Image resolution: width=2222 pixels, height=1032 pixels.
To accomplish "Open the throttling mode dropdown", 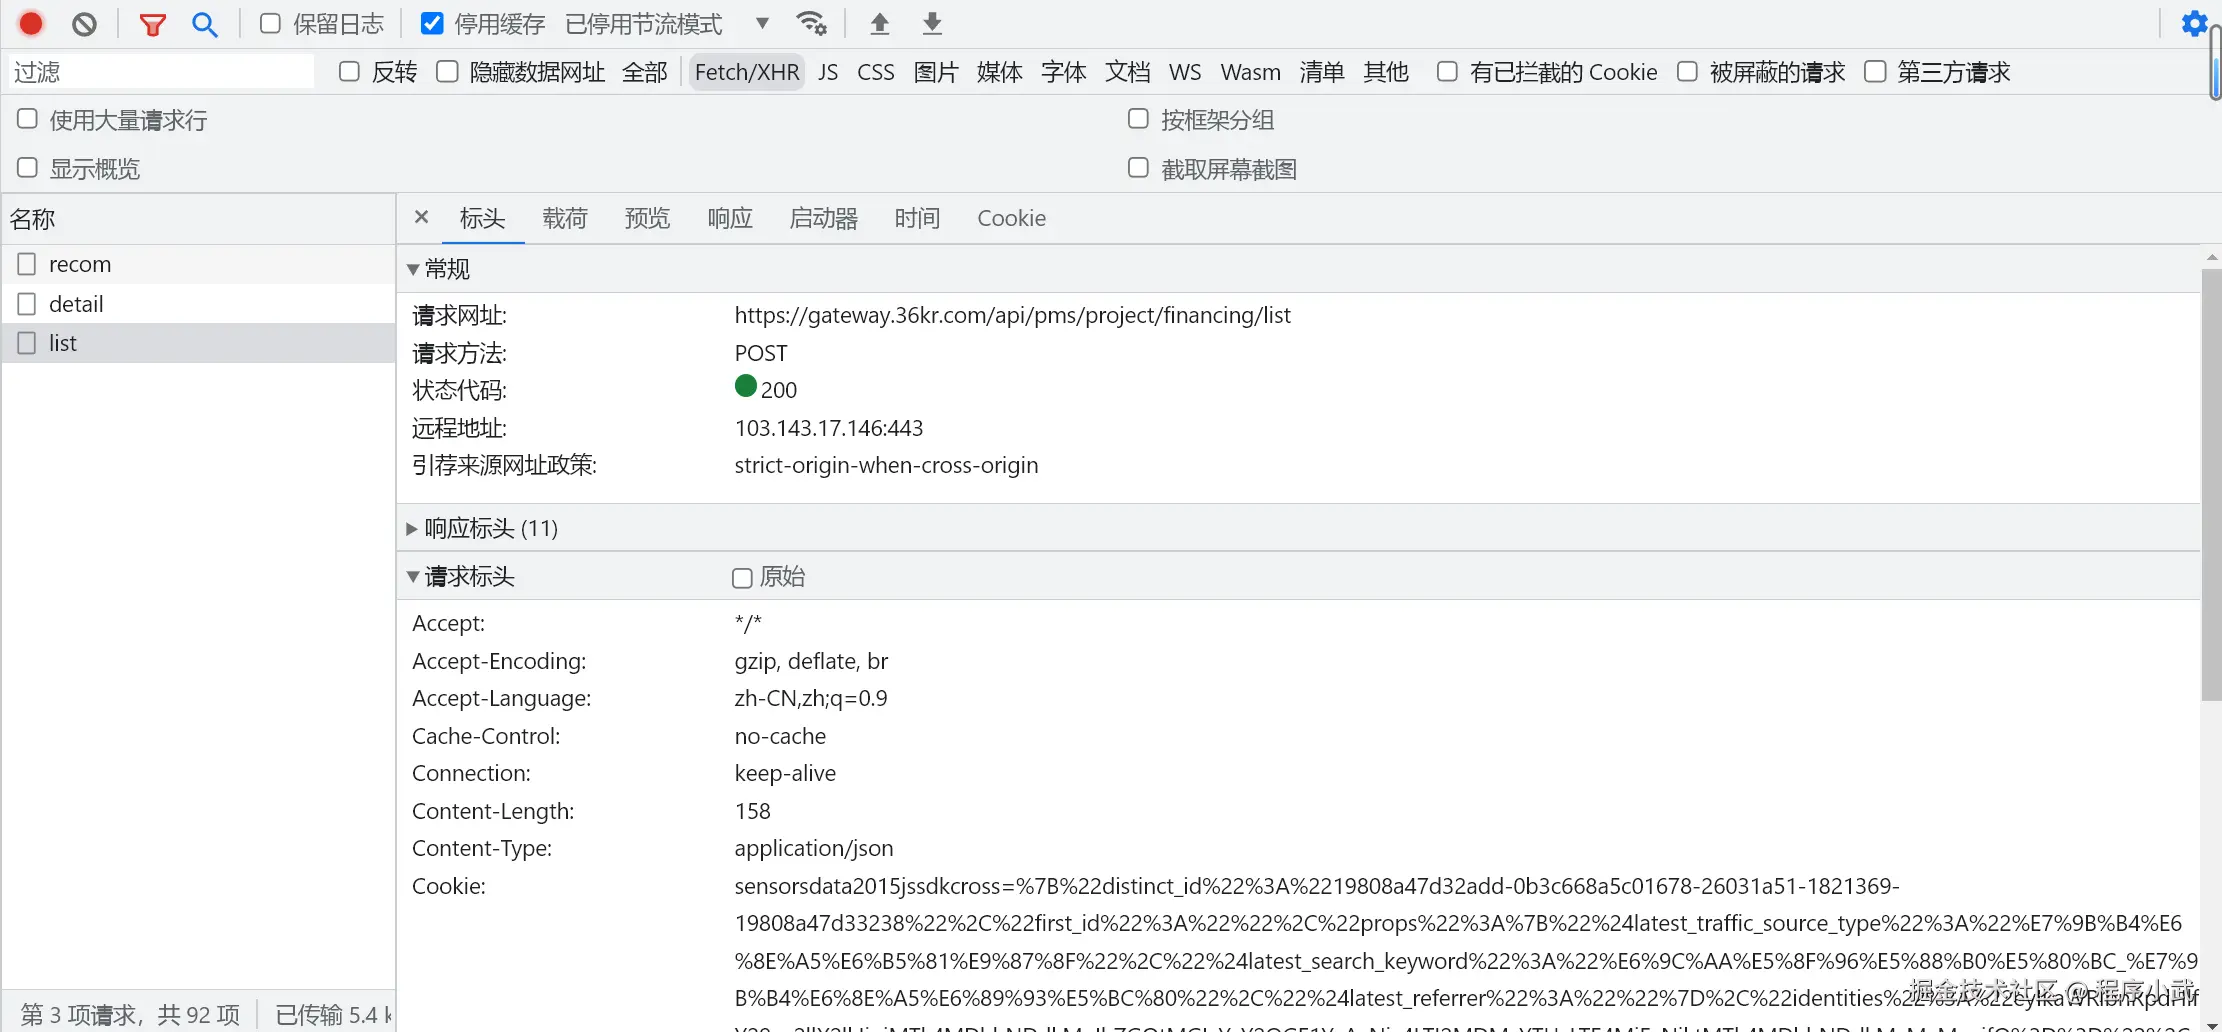I will (762, 22).
